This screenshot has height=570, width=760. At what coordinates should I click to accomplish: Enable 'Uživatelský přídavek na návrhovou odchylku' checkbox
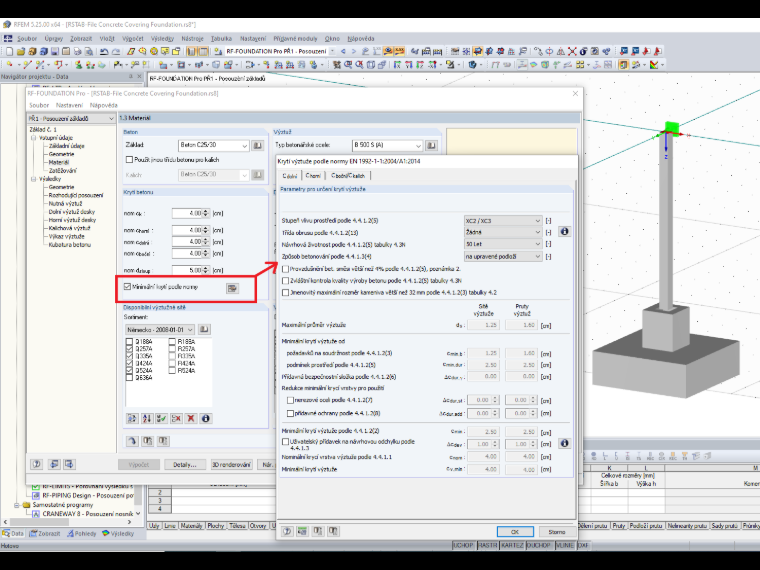pos(285,442)
